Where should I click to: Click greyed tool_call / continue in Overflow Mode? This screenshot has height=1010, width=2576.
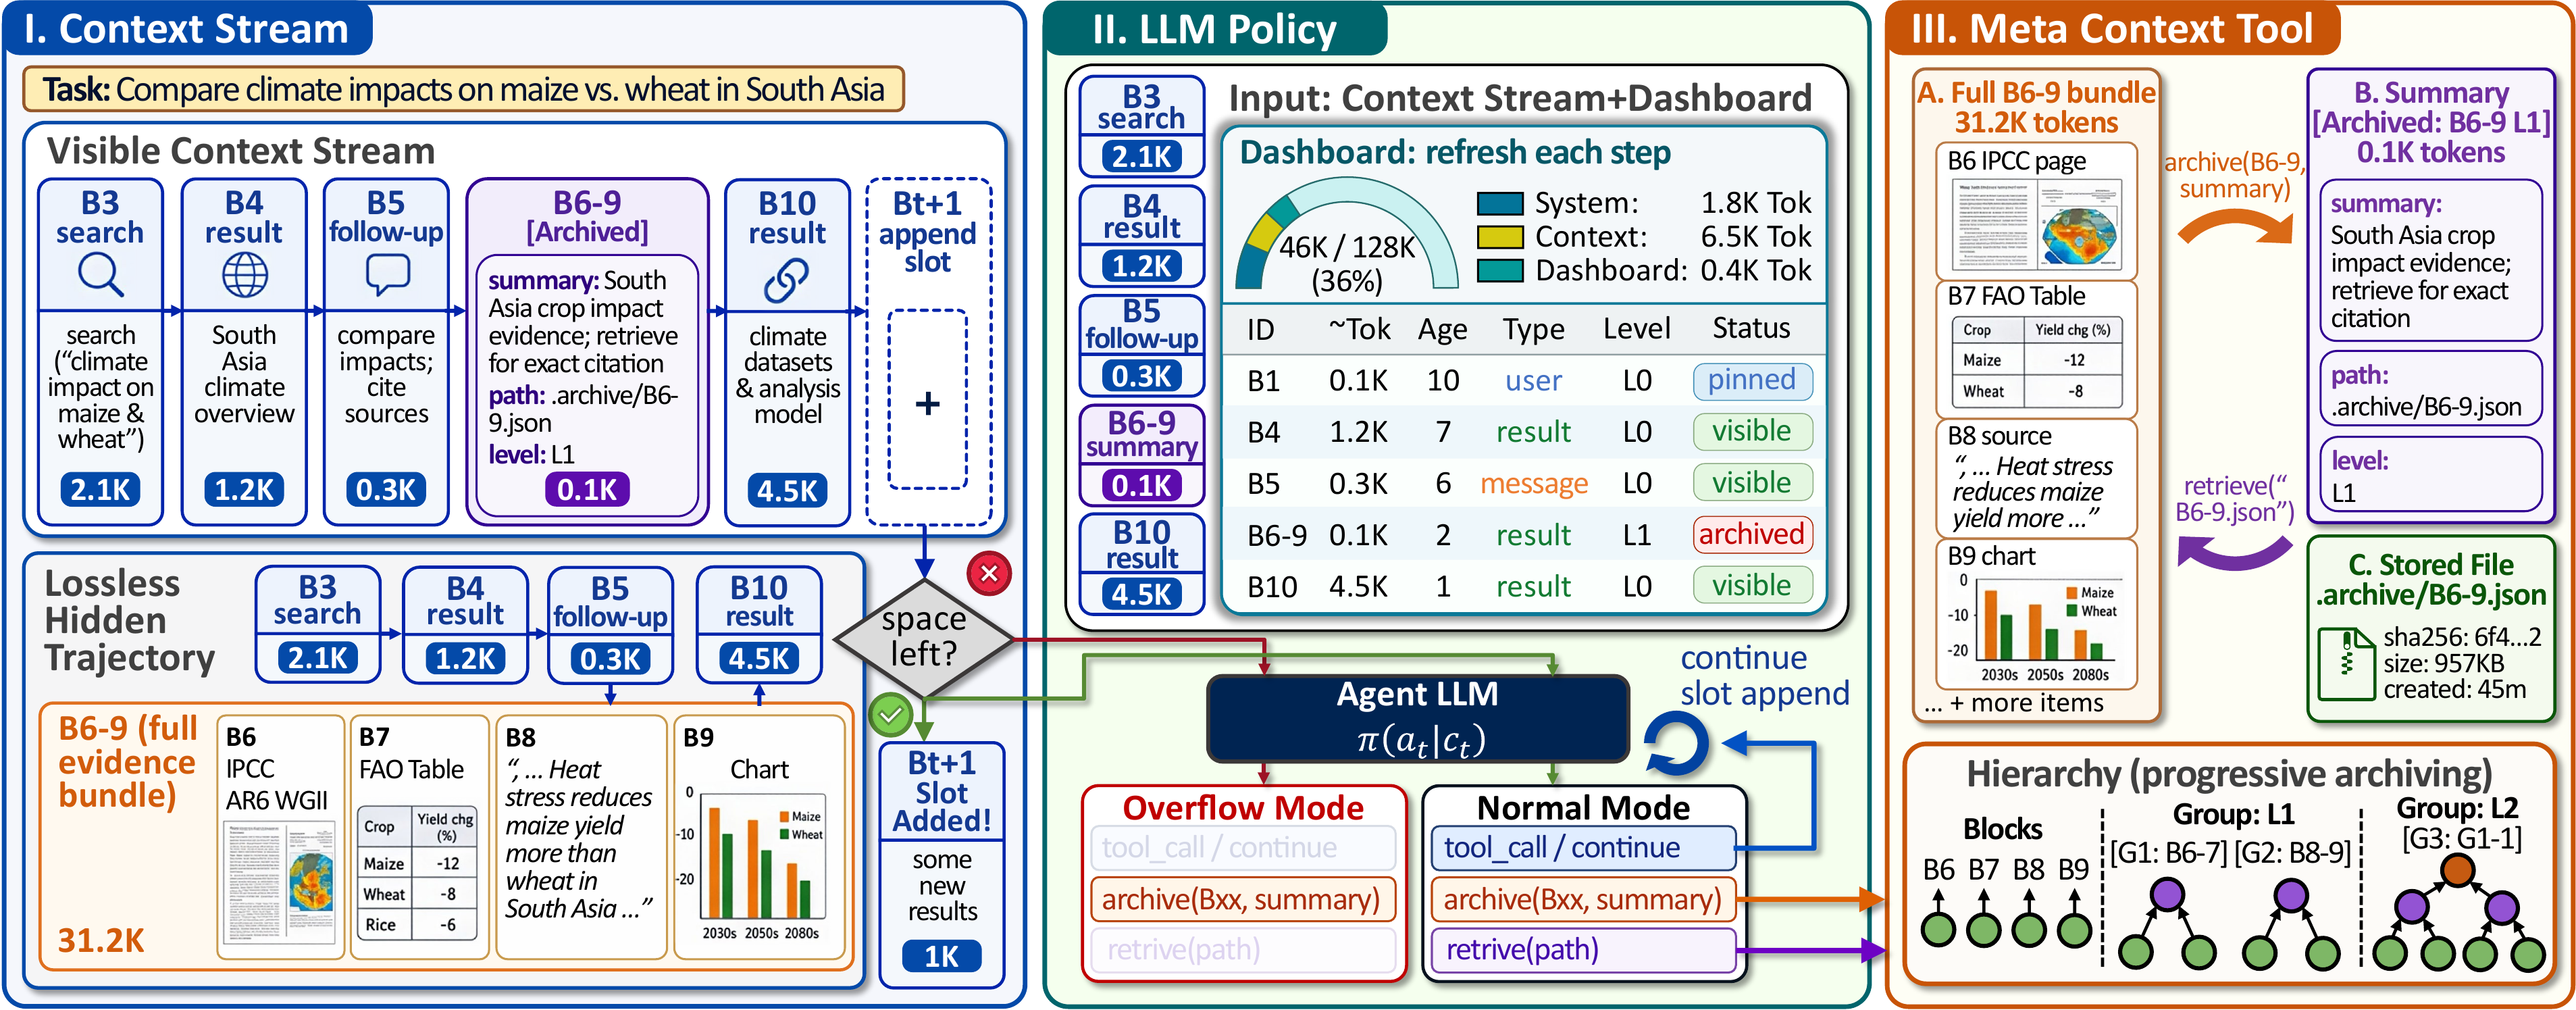point(1242,848)
